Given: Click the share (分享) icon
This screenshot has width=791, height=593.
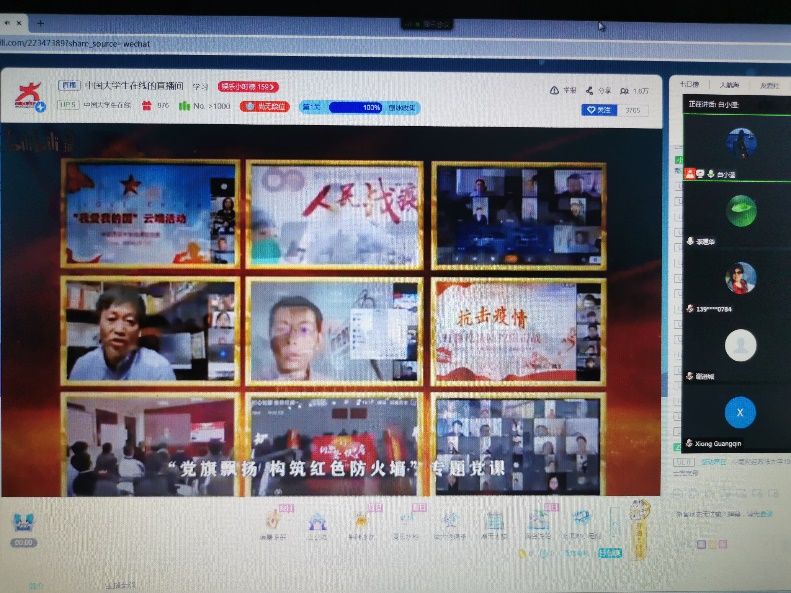Looking at the screenshot, I should coord(591,90).
